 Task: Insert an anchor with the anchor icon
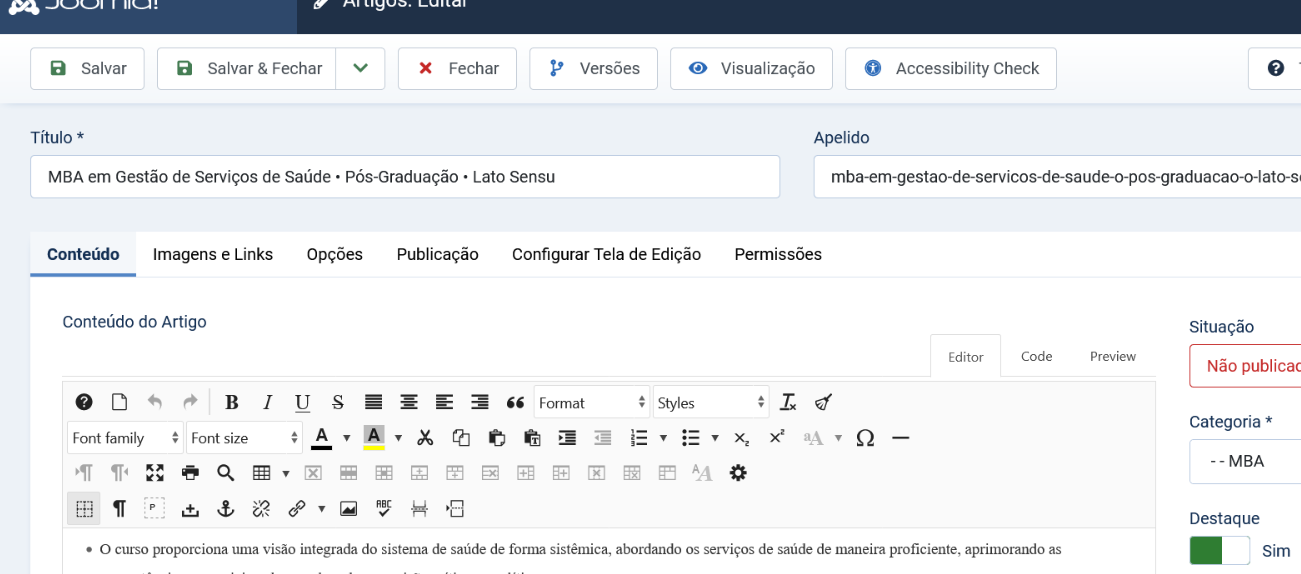click(x=226, y=509)
